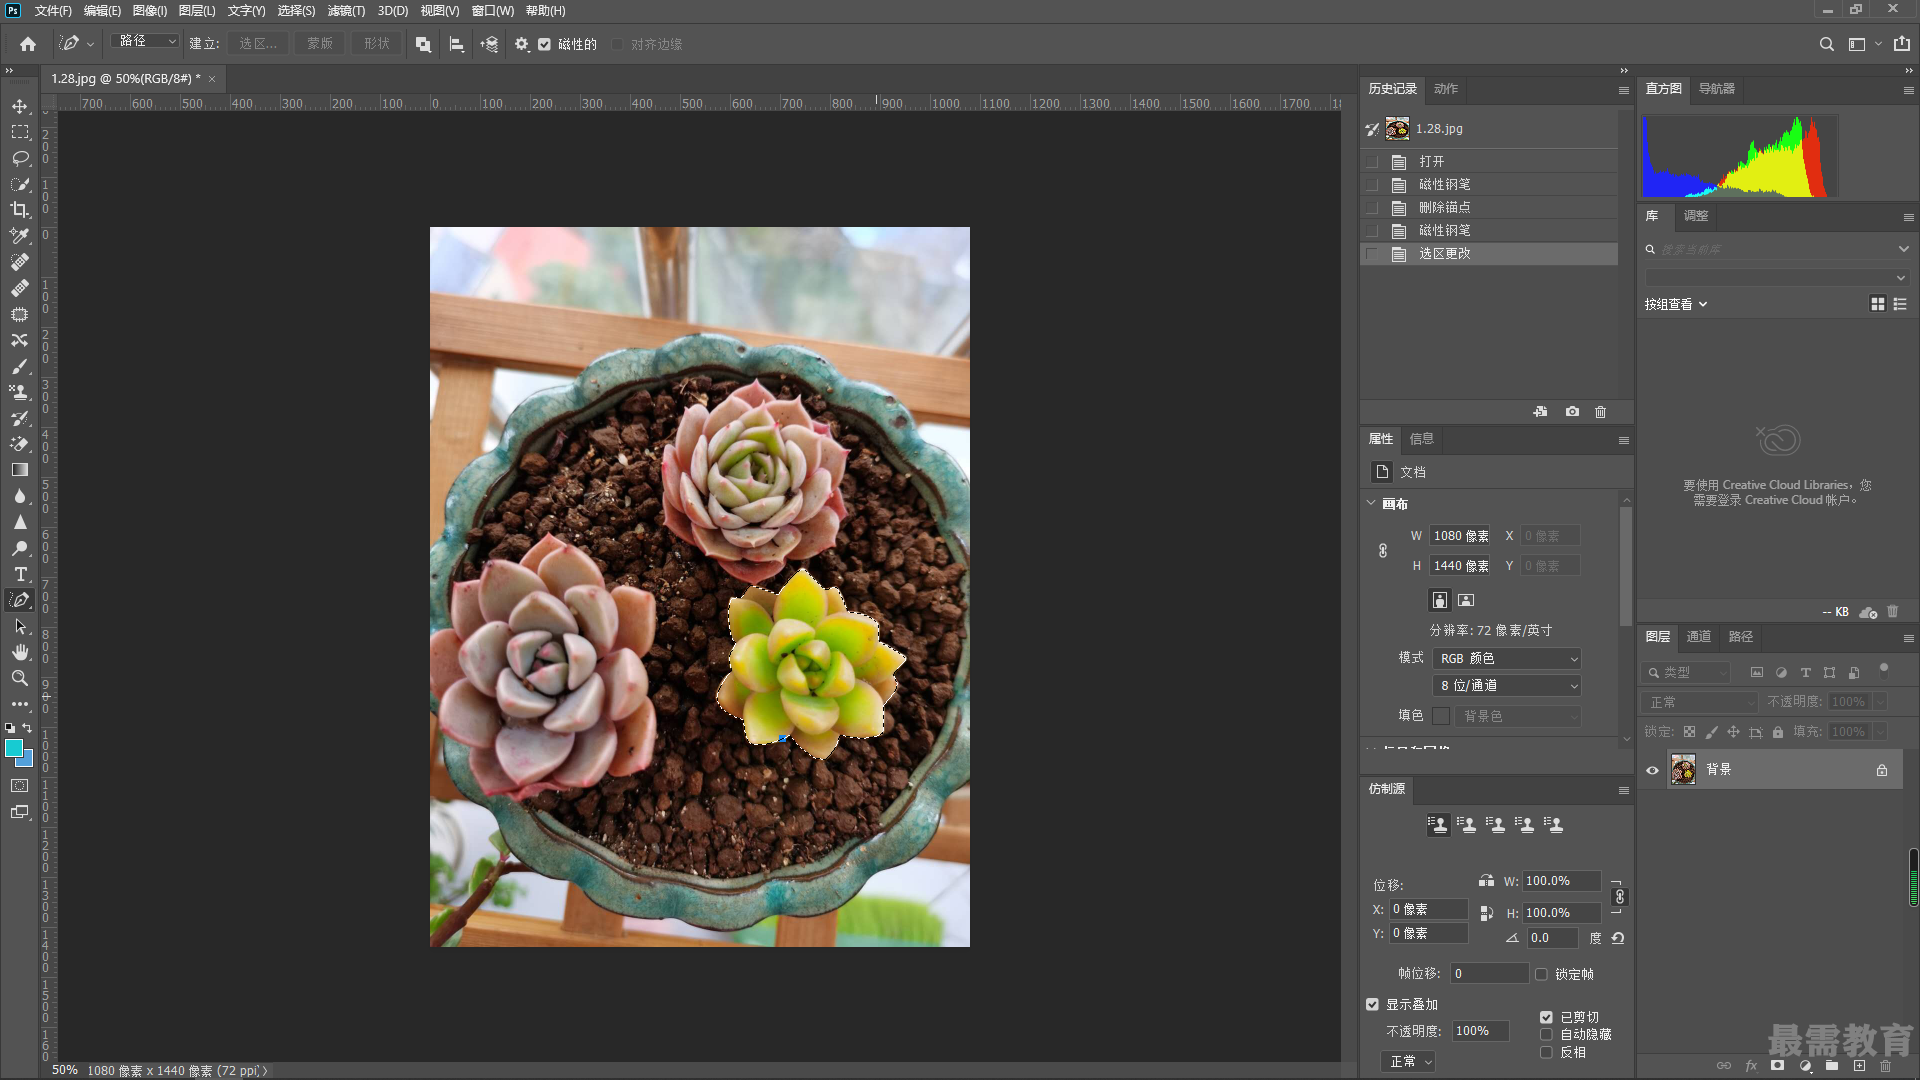Open layer blend mode Normal dropdown
This screenshot has height=1080, width=1920.
[1699, 703]
